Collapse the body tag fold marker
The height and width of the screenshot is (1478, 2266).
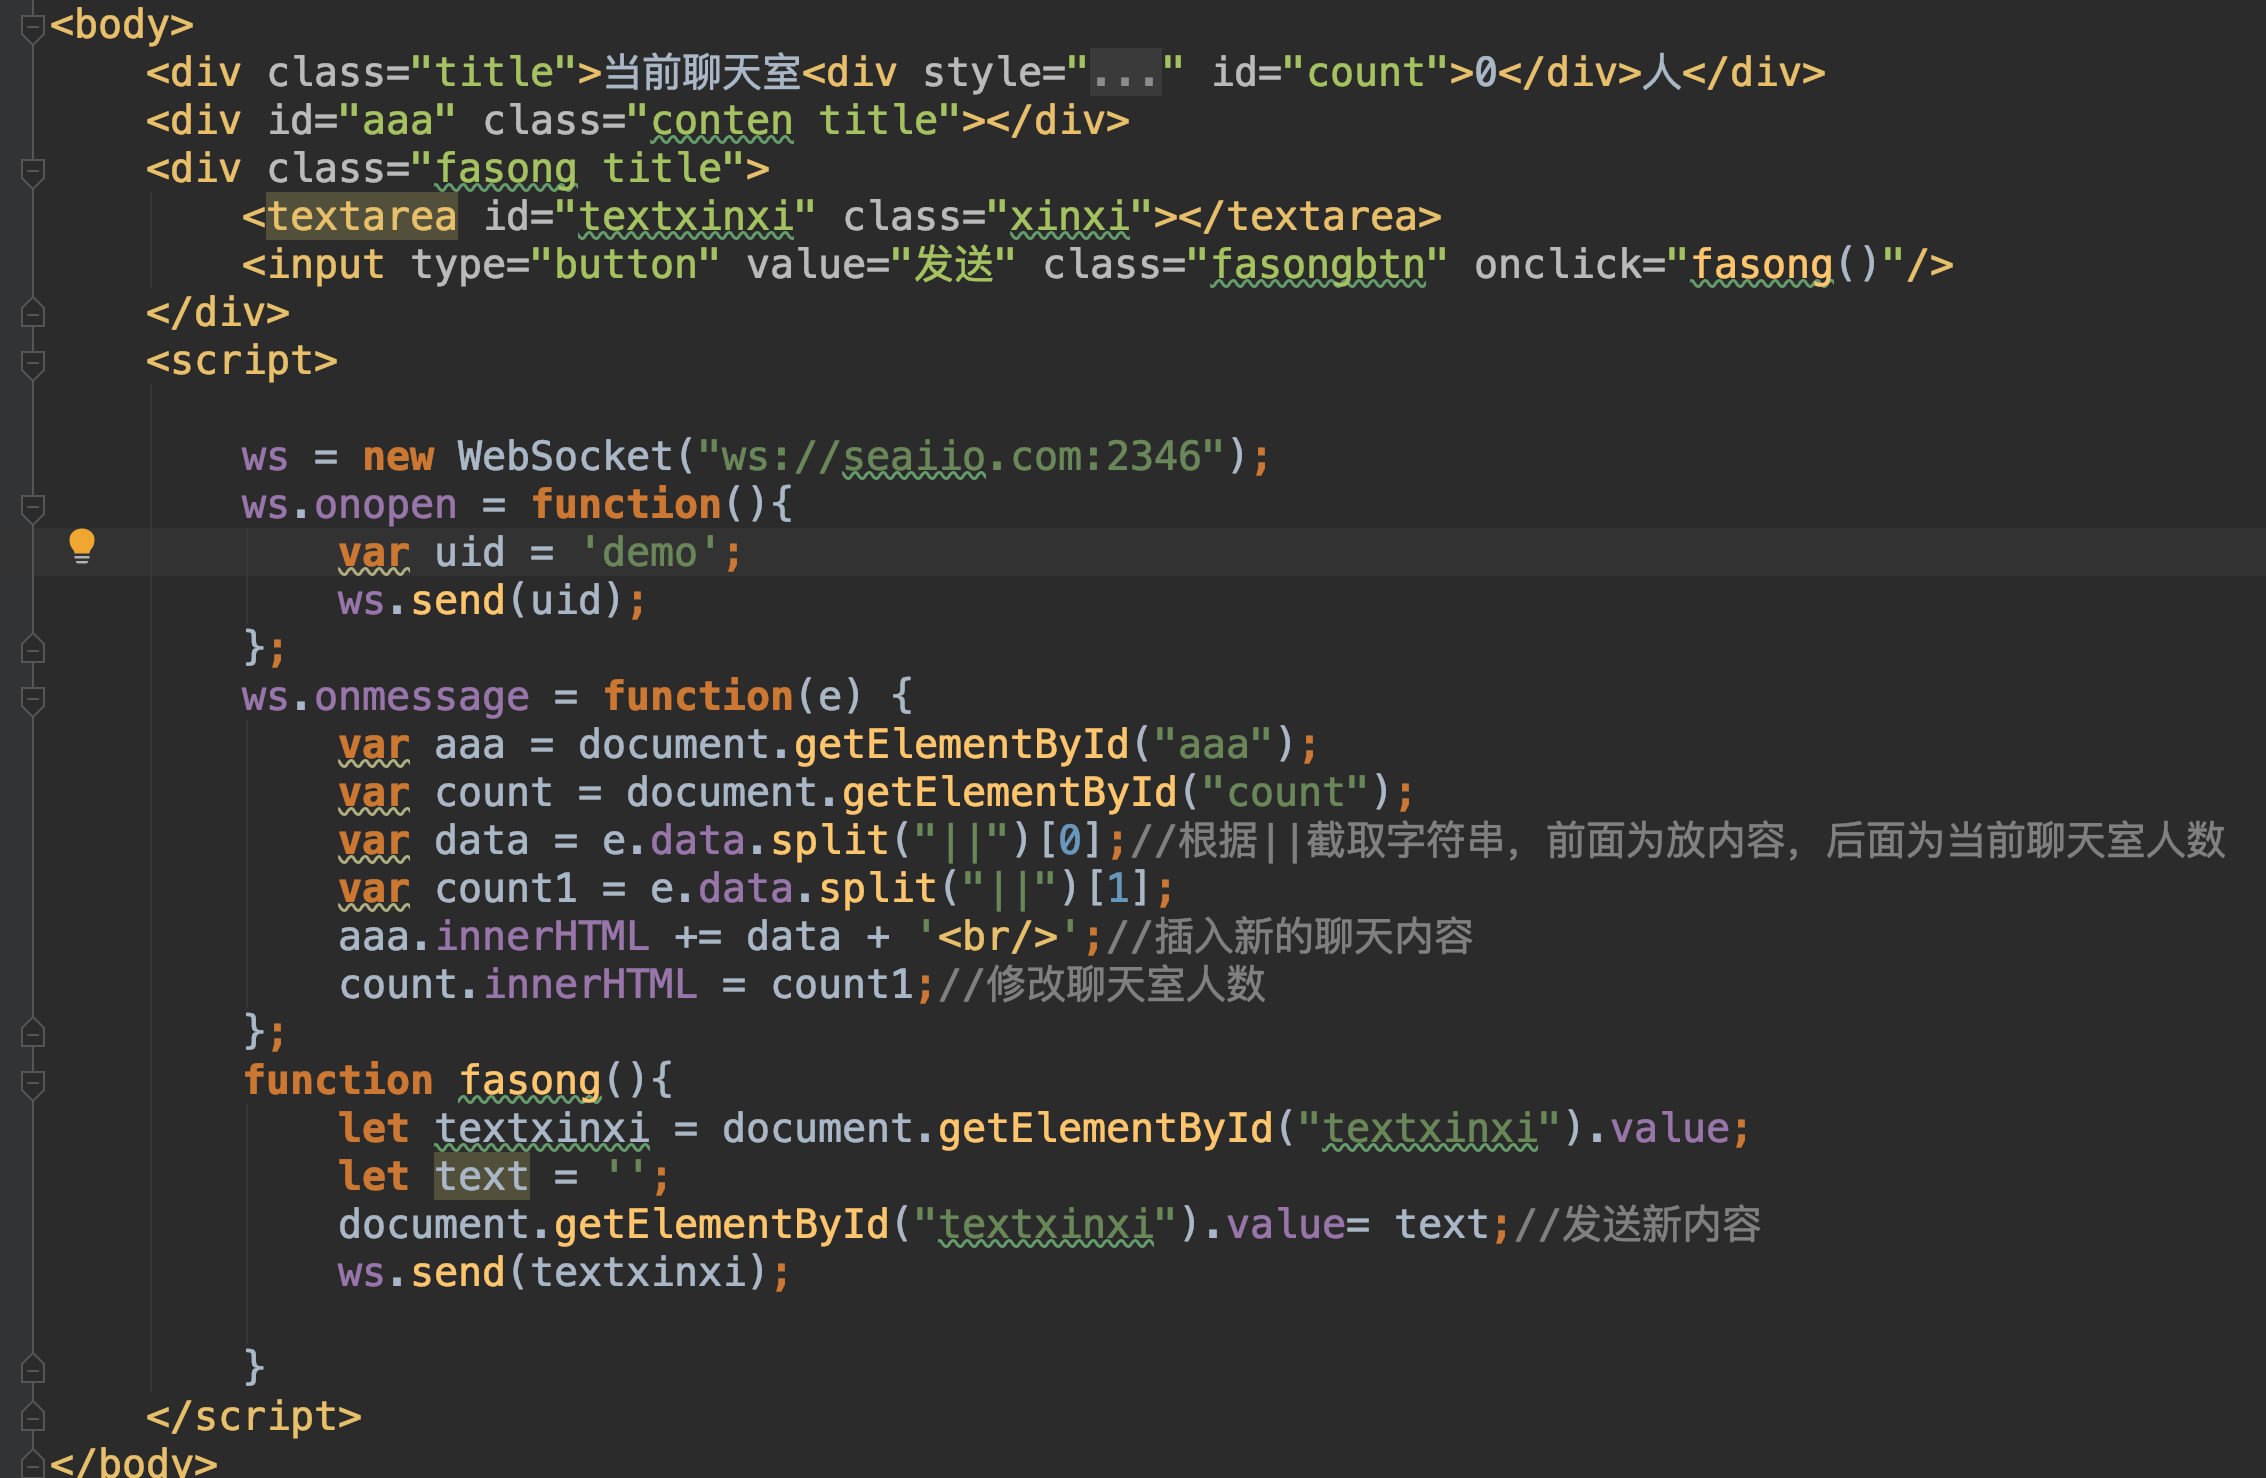(32, 27)
